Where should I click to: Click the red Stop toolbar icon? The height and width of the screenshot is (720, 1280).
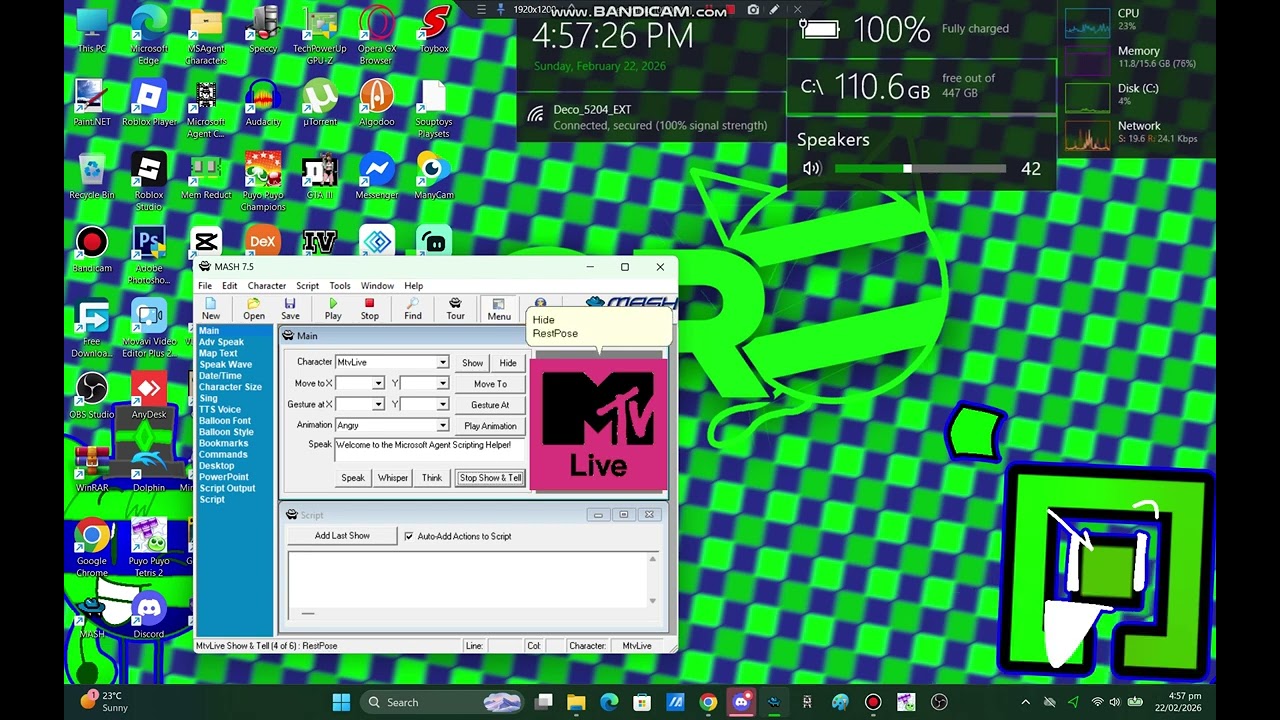click(369, 309)
